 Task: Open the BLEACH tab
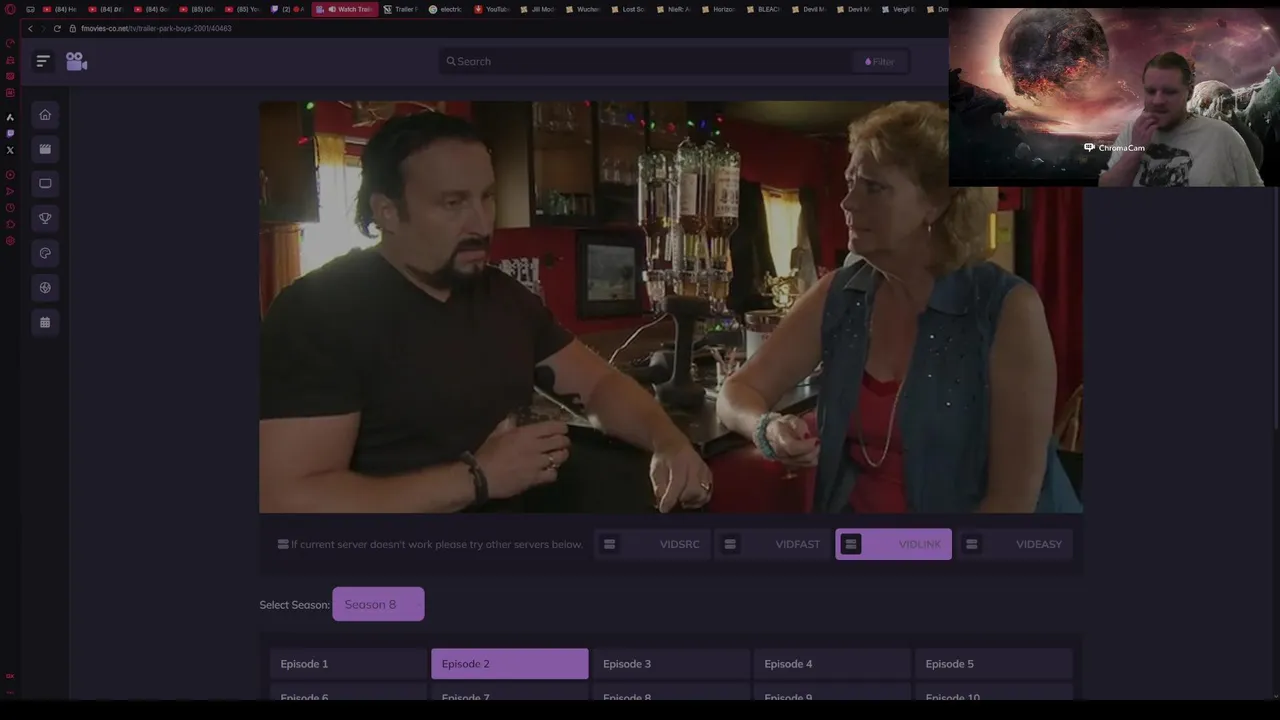pyautogui.click(x=764, y=9)
